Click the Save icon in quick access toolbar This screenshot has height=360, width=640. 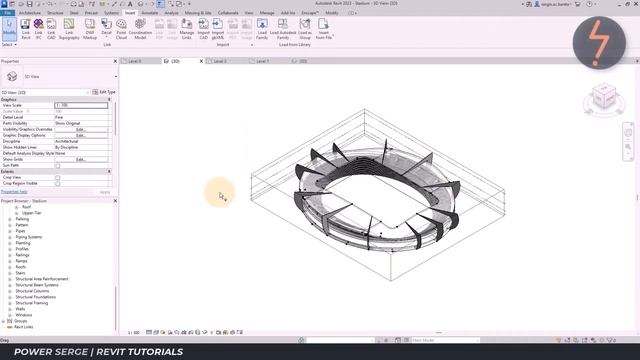[x=29, y=4]
